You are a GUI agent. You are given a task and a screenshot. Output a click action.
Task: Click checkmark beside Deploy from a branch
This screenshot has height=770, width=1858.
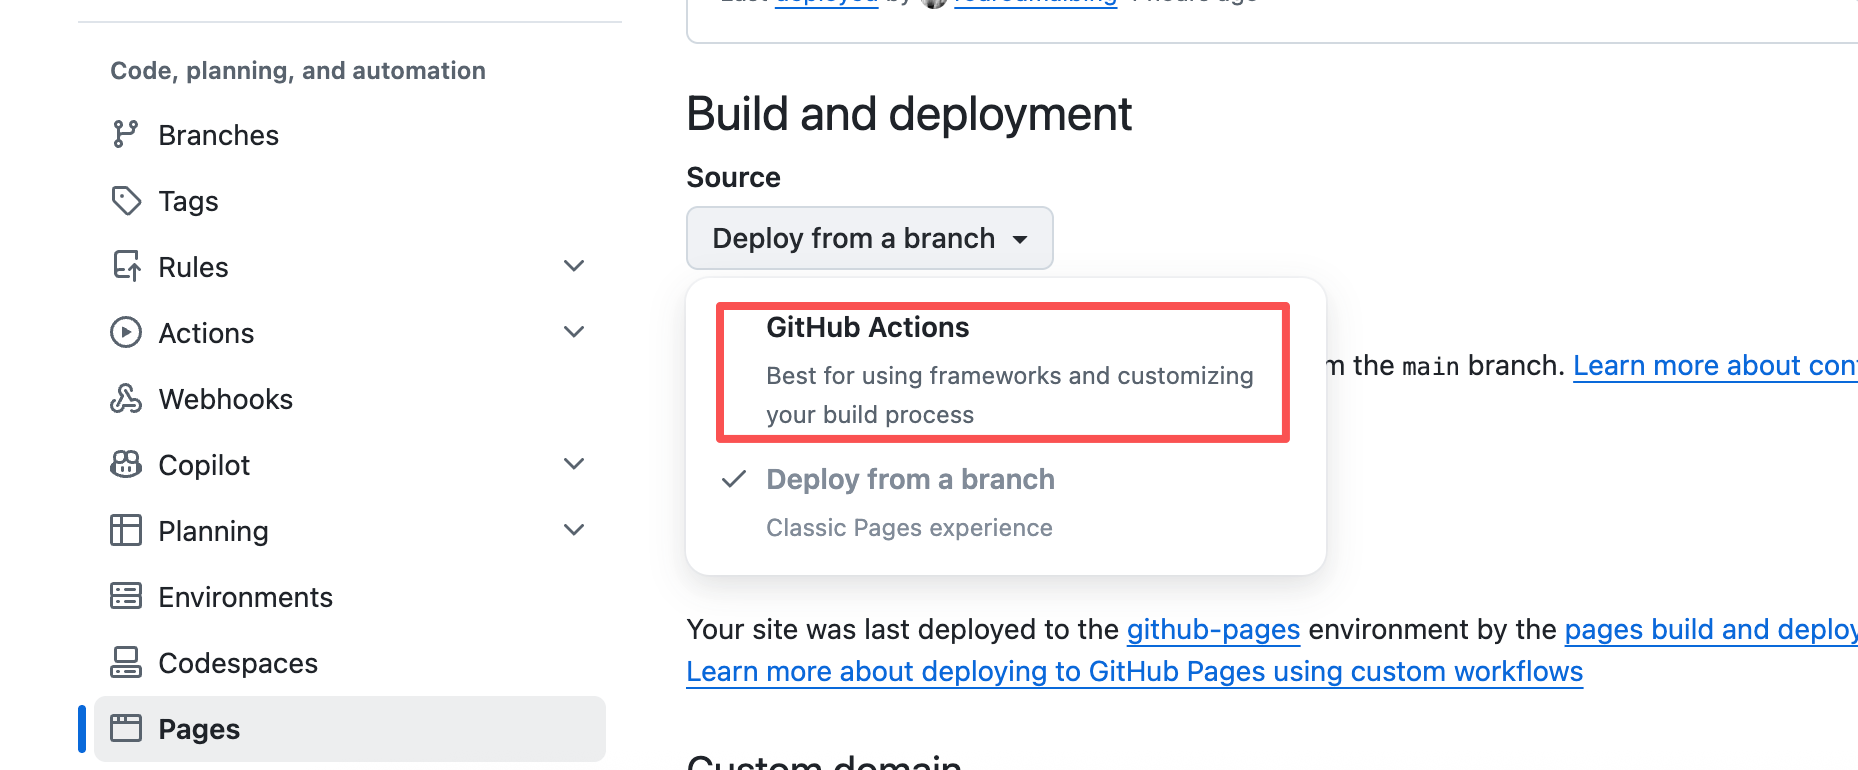pos(734,479)
